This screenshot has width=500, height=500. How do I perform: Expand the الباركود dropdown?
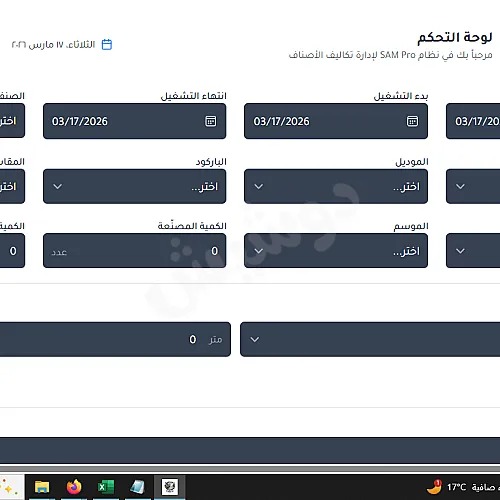tap(134, 186)
